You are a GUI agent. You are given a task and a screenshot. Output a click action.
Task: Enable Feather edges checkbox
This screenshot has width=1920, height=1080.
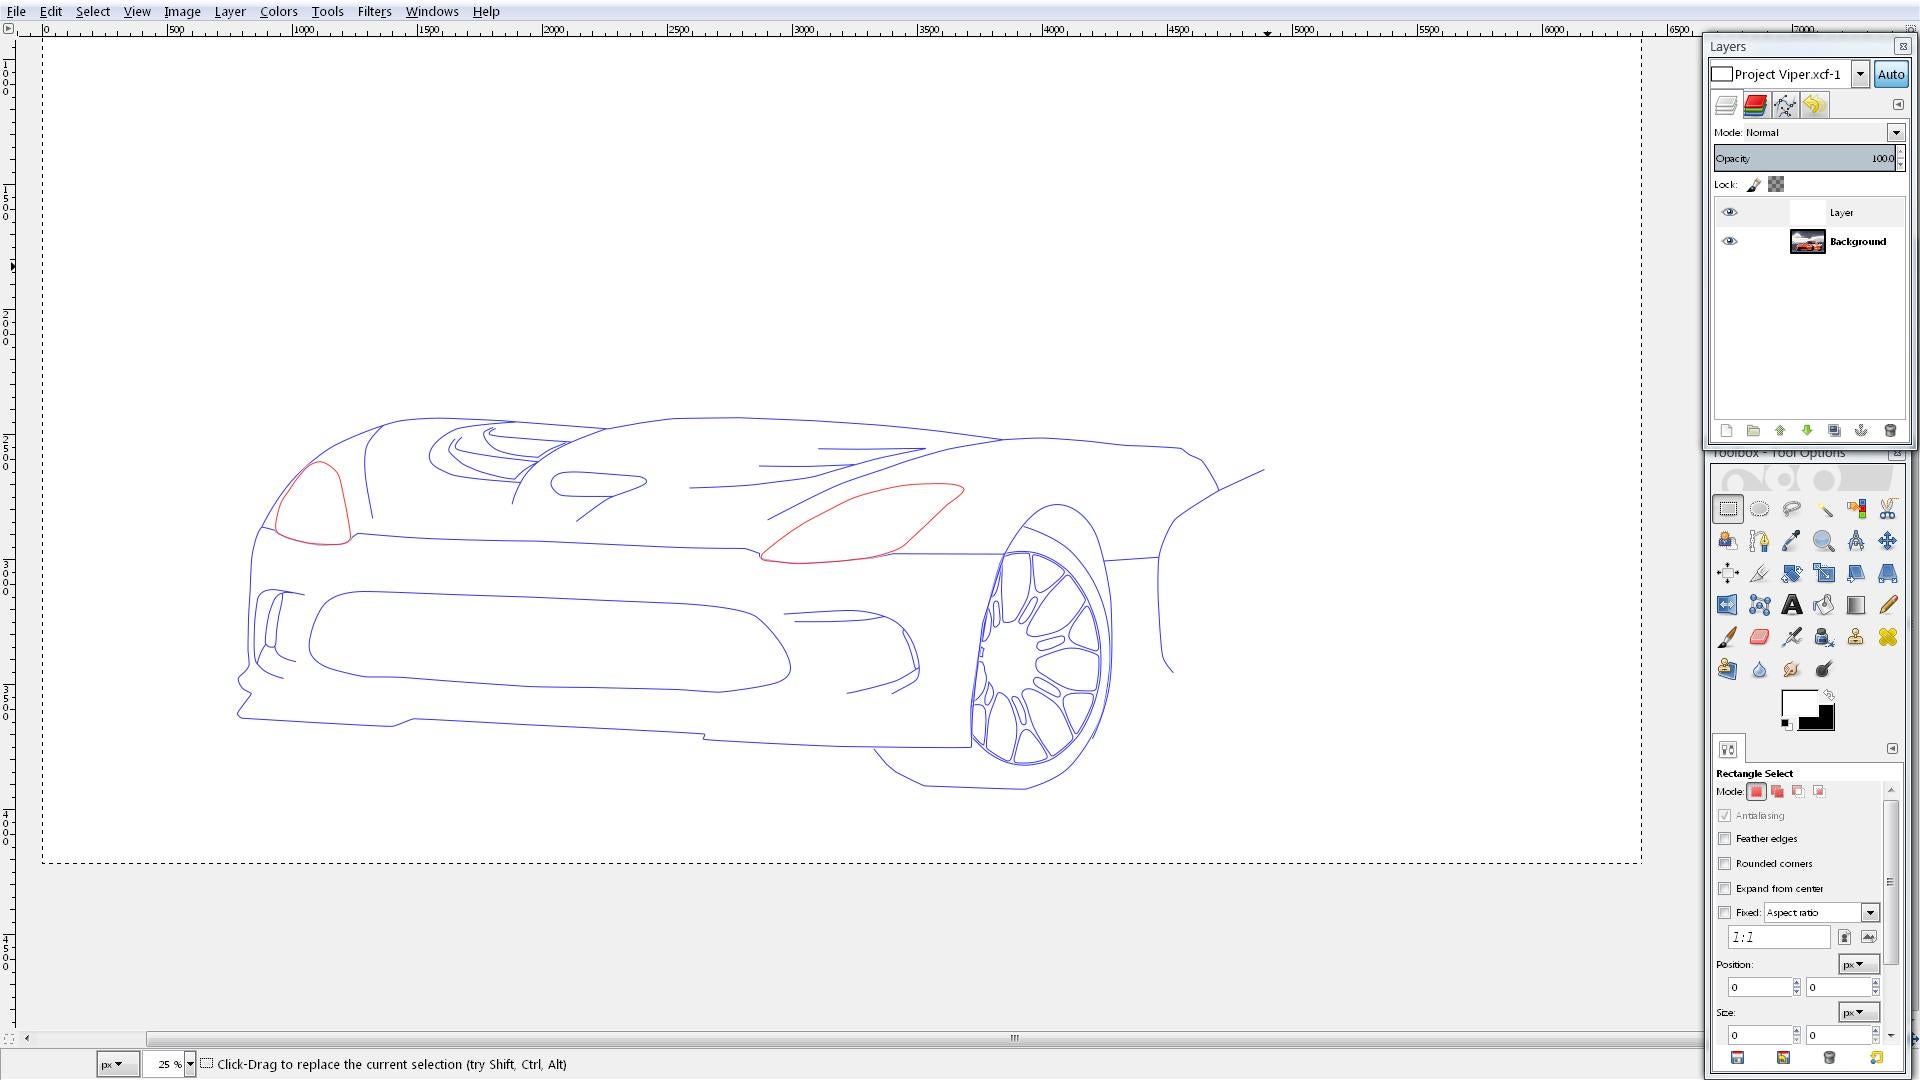coord(1724,839)
